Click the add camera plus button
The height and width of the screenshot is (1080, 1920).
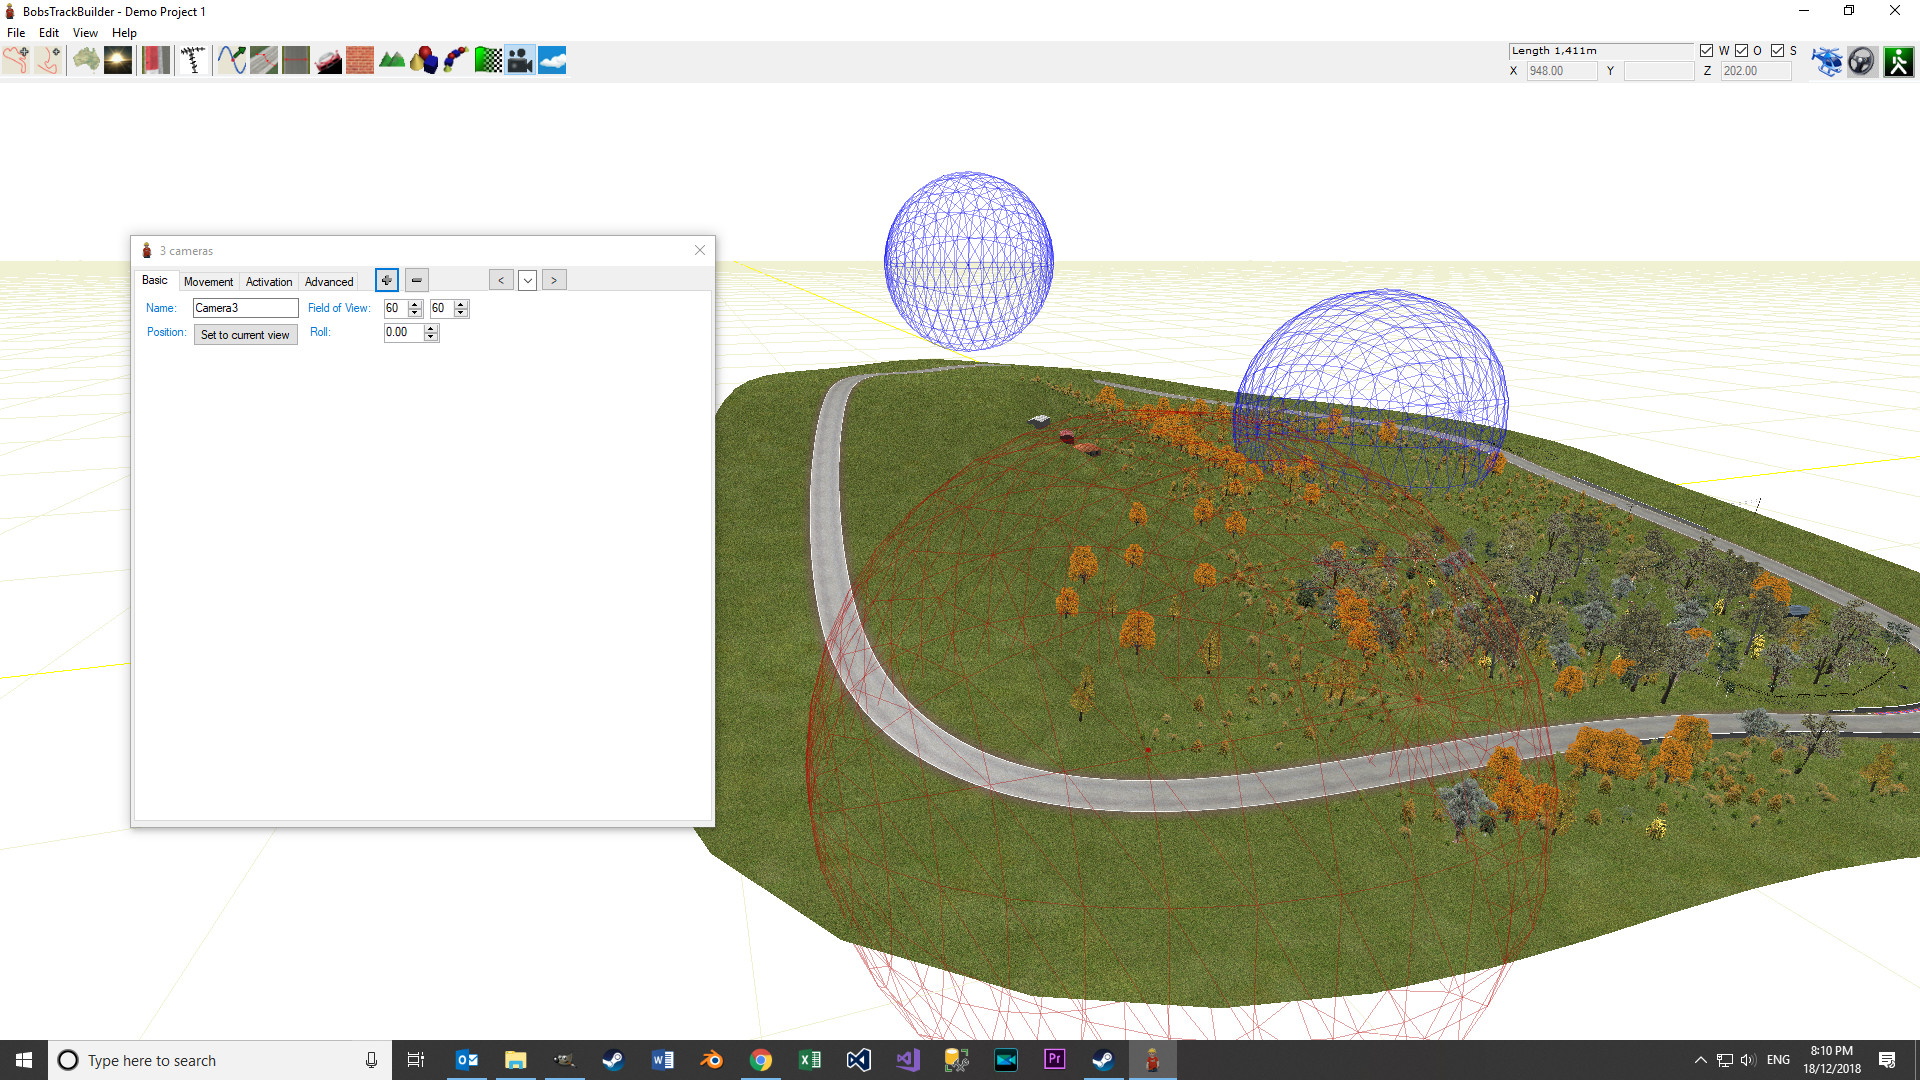[x=386, y=280]
